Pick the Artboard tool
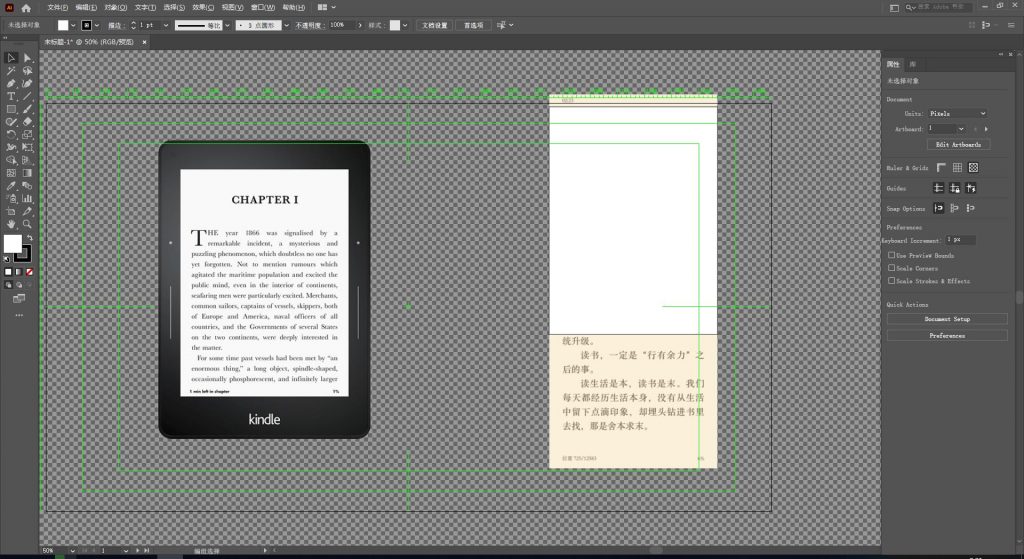The width and height of the screenshot is (1024, 559). [x=11, y=212]
